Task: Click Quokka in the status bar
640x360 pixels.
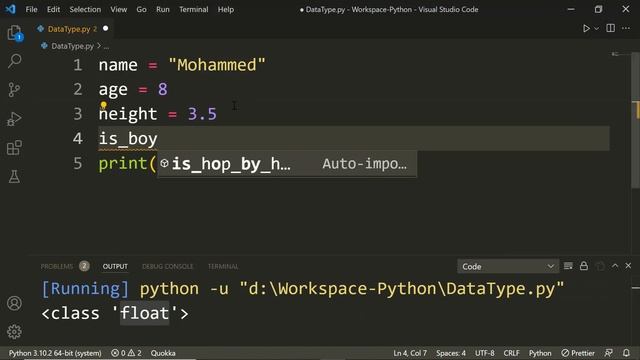Action: (x=163, y=353)
